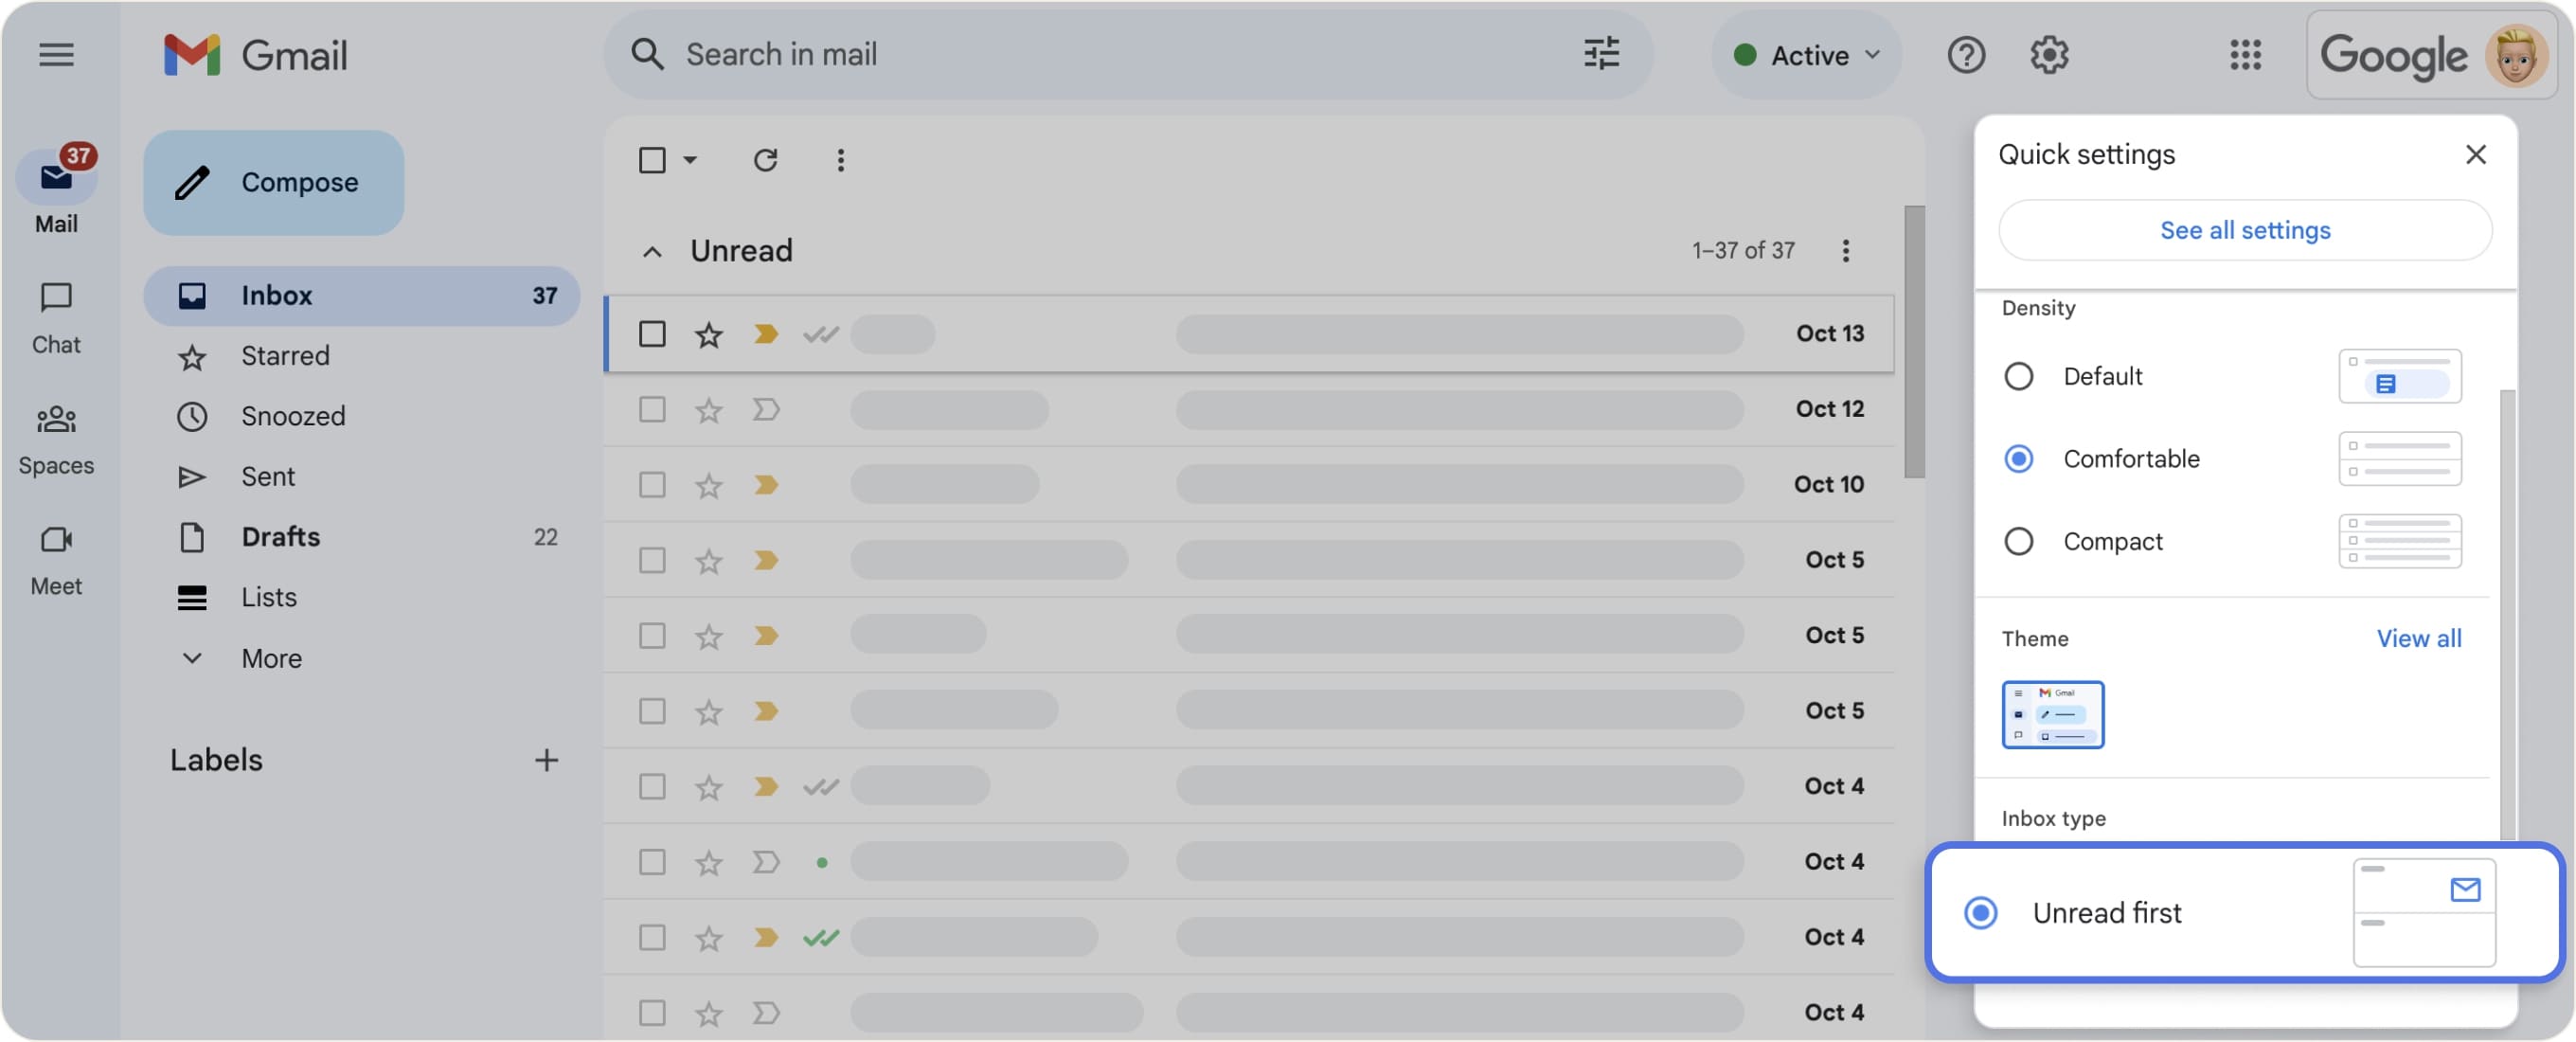Click the Settings gear icon

[2048, 55]
